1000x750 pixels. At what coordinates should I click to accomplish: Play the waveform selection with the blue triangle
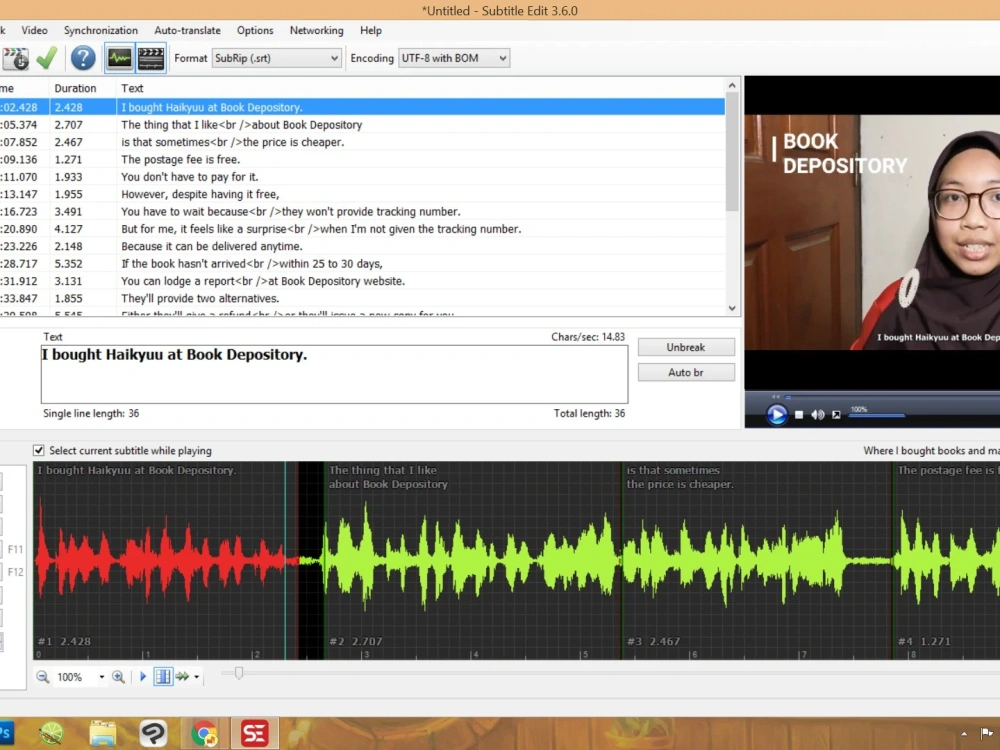tap(143, 677)
